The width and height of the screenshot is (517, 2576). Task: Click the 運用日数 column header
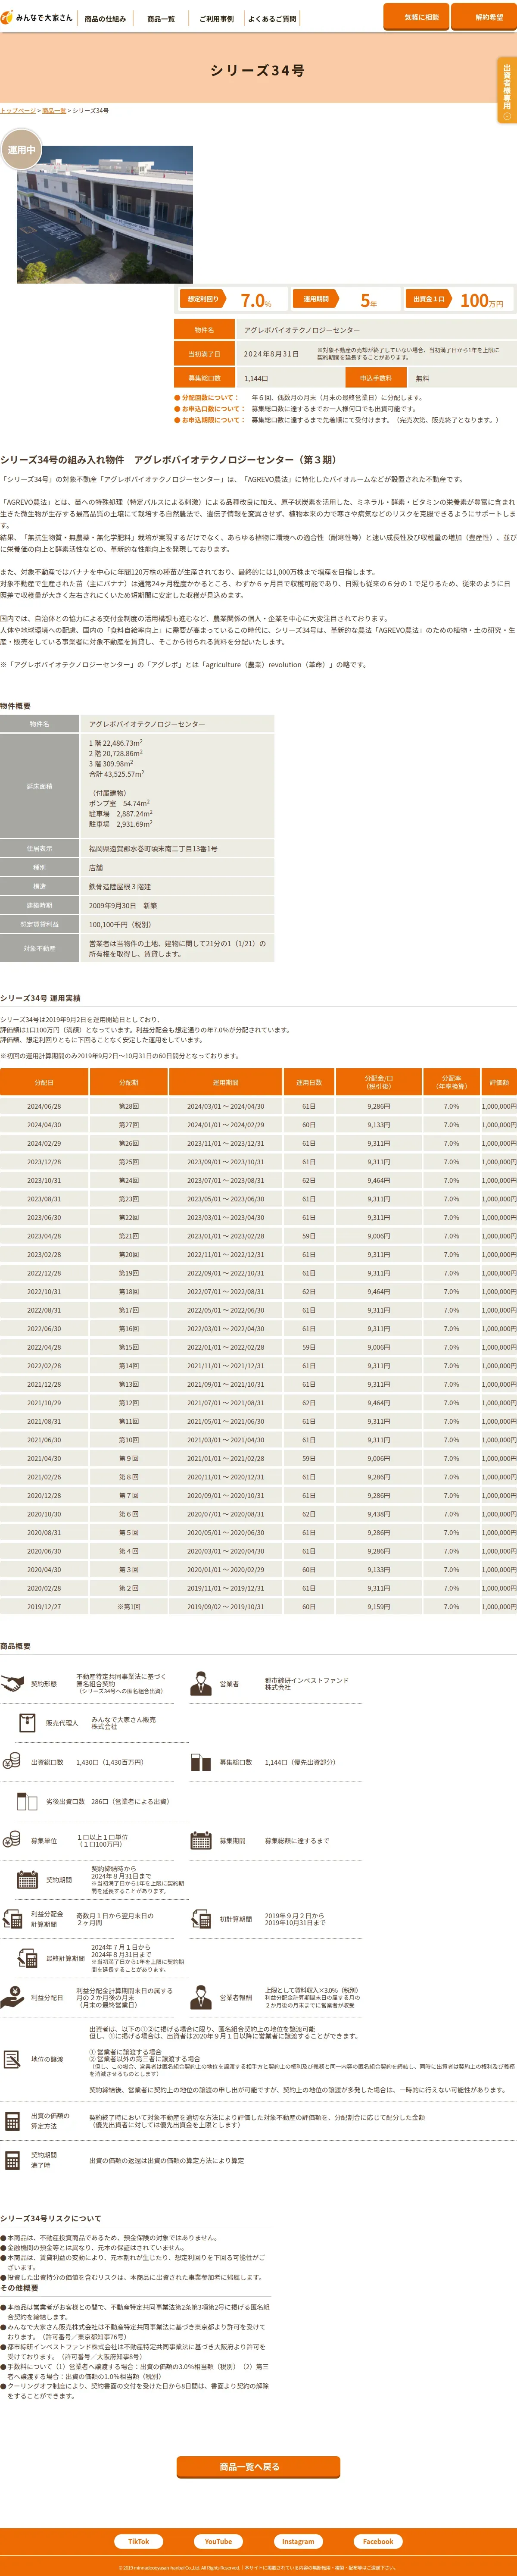click(309, 1082)
